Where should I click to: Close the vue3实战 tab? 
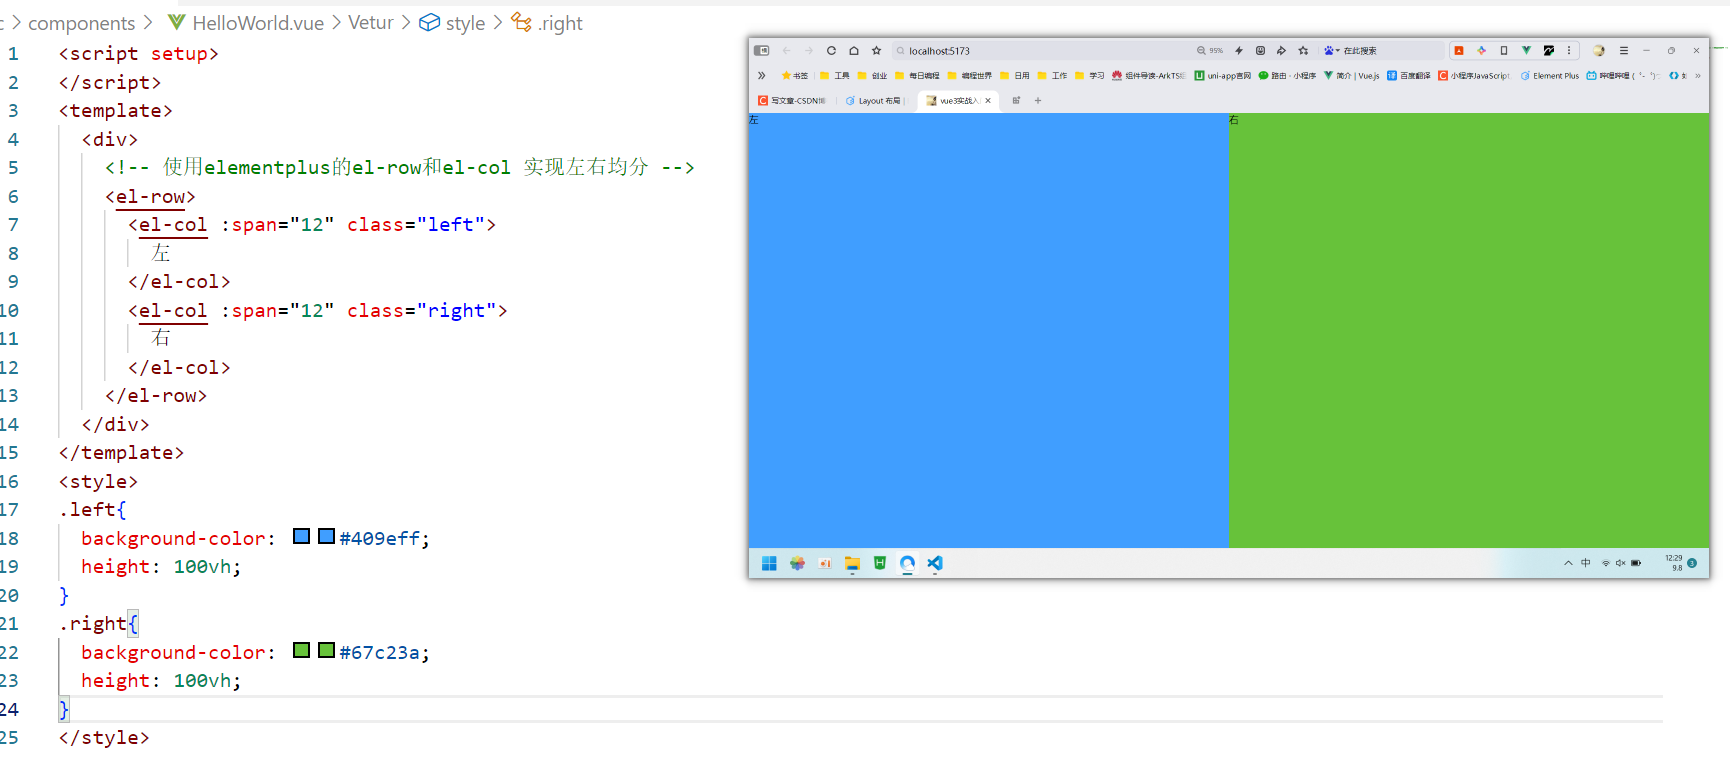(988, 100)
